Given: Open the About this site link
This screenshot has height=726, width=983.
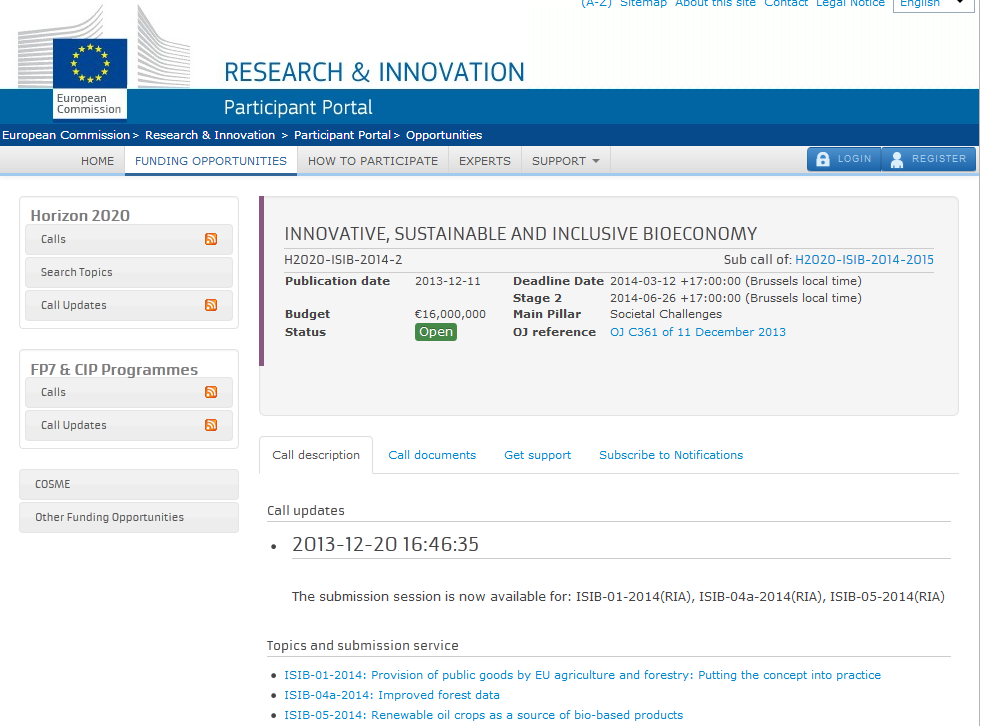Looking at the screenshot, I should coord(715,4).
